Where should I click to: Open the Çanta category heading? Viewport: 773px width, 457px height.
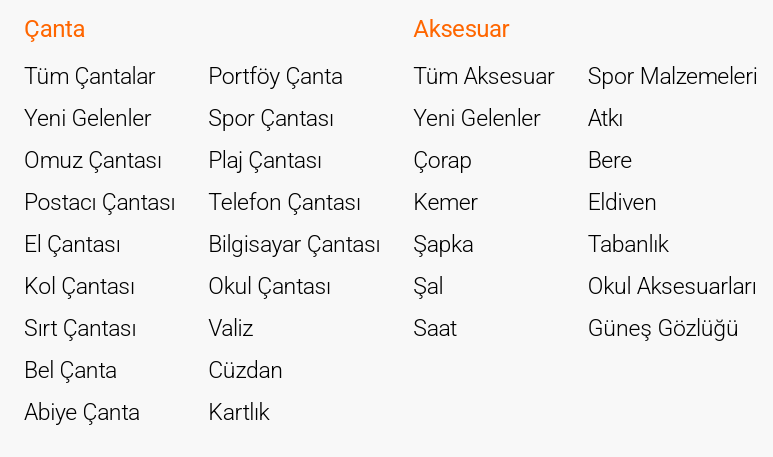pyautogui.click(x=54, y=29)
